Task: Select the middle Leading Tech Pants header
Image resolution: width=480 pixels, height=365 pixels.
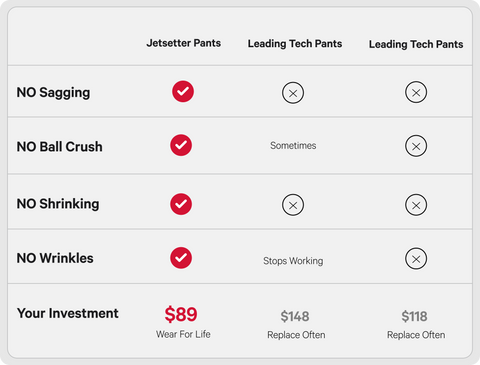Action: click(x=295, y=44)
